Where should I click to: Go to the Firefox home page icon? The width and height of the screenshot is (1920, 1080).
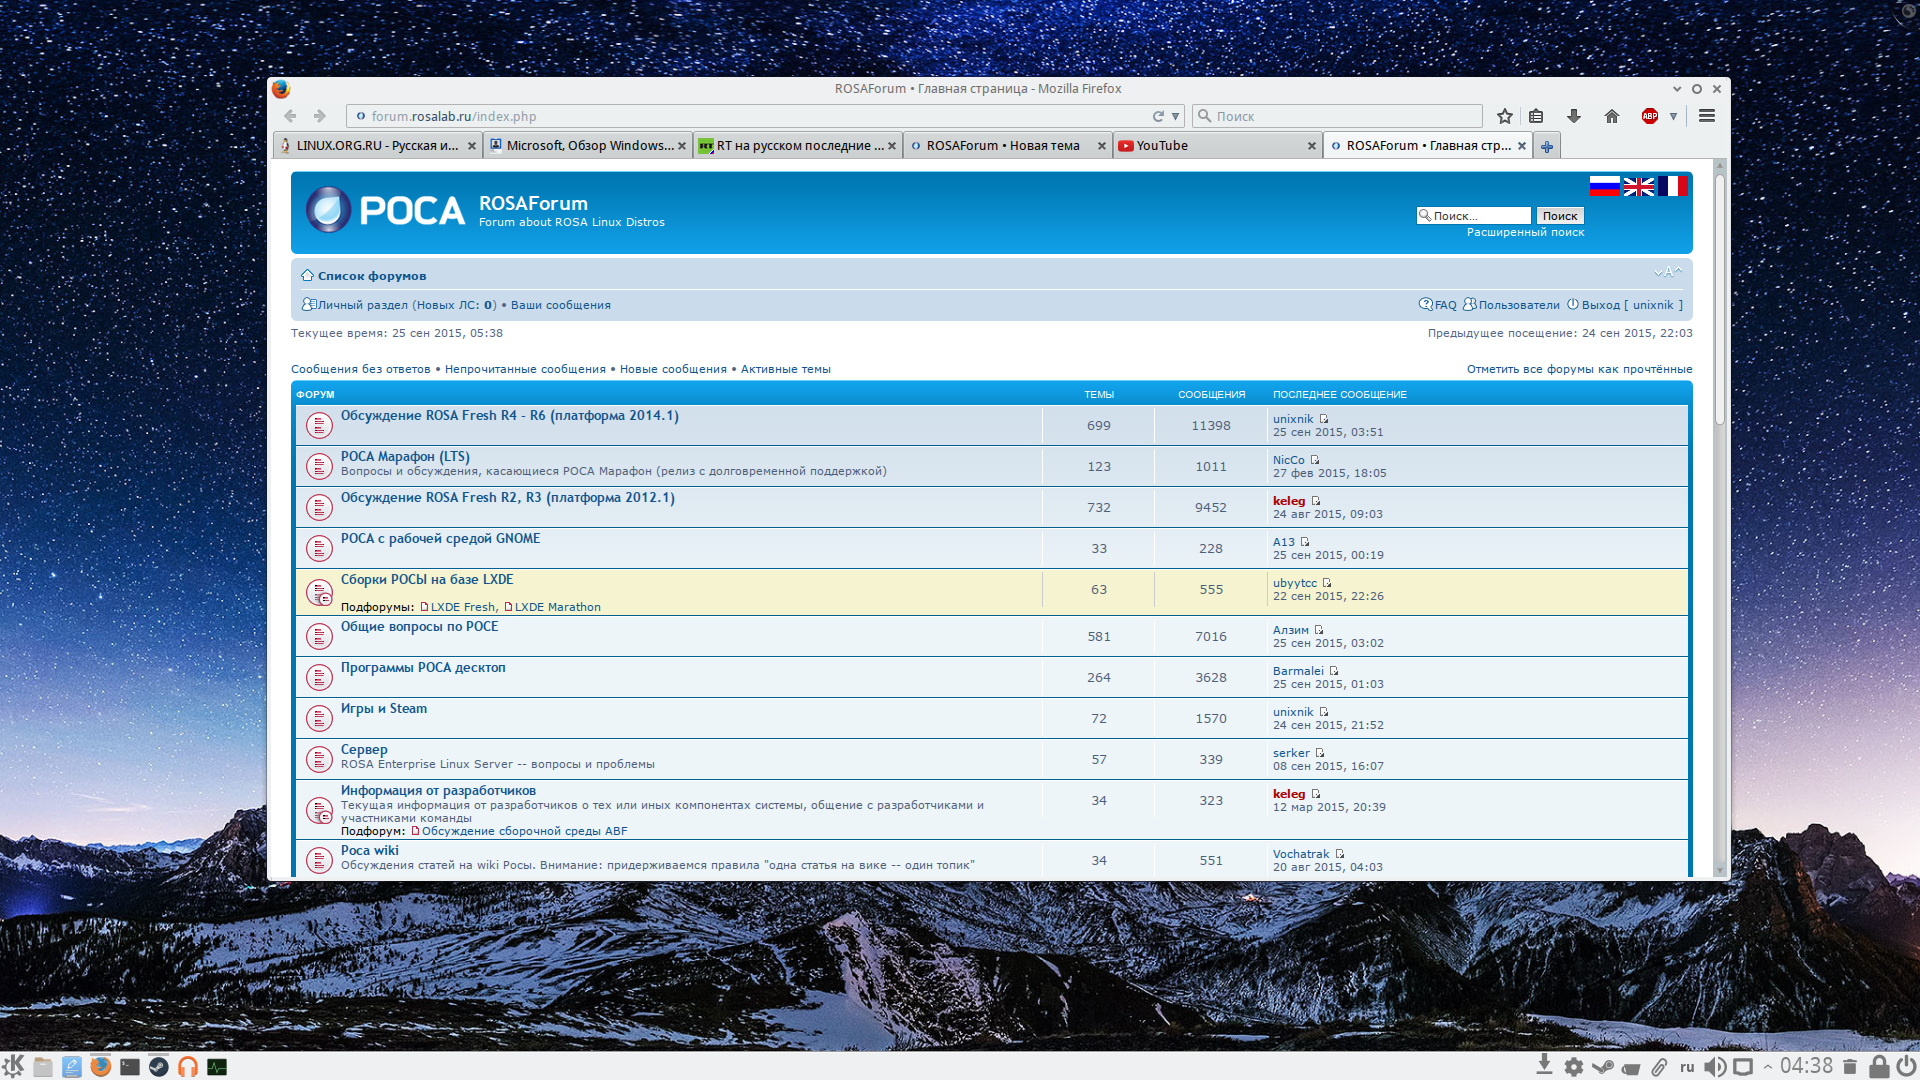point(1611,116)
